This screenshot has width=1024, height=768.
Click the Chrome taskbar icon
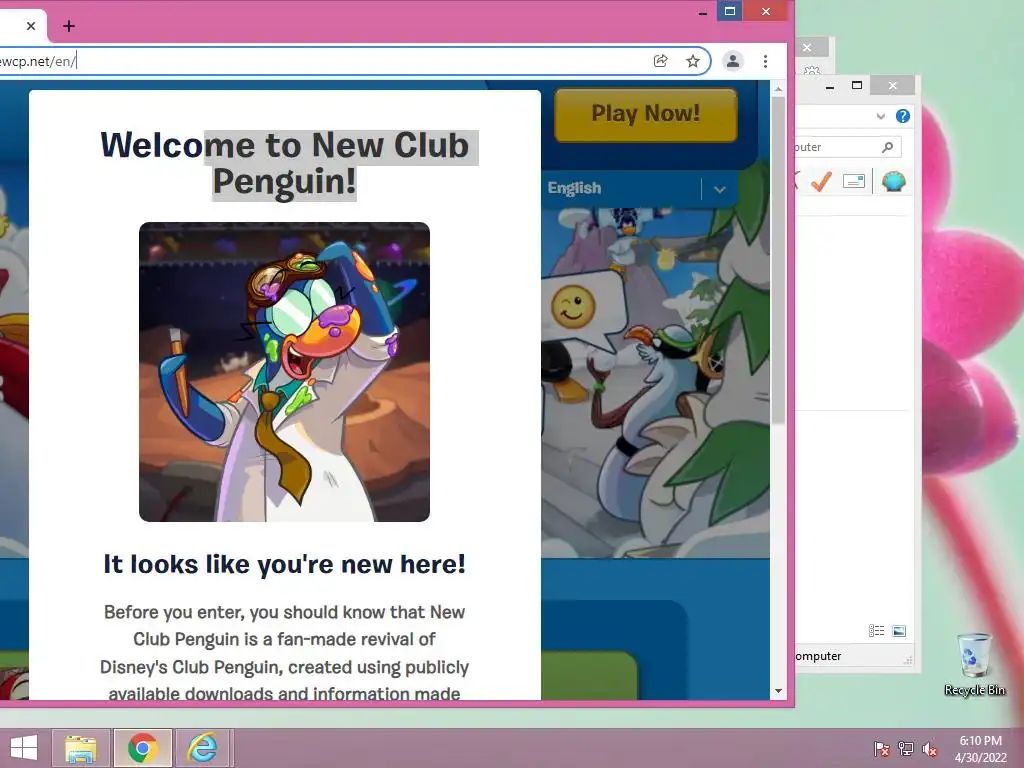pos(143,748)
